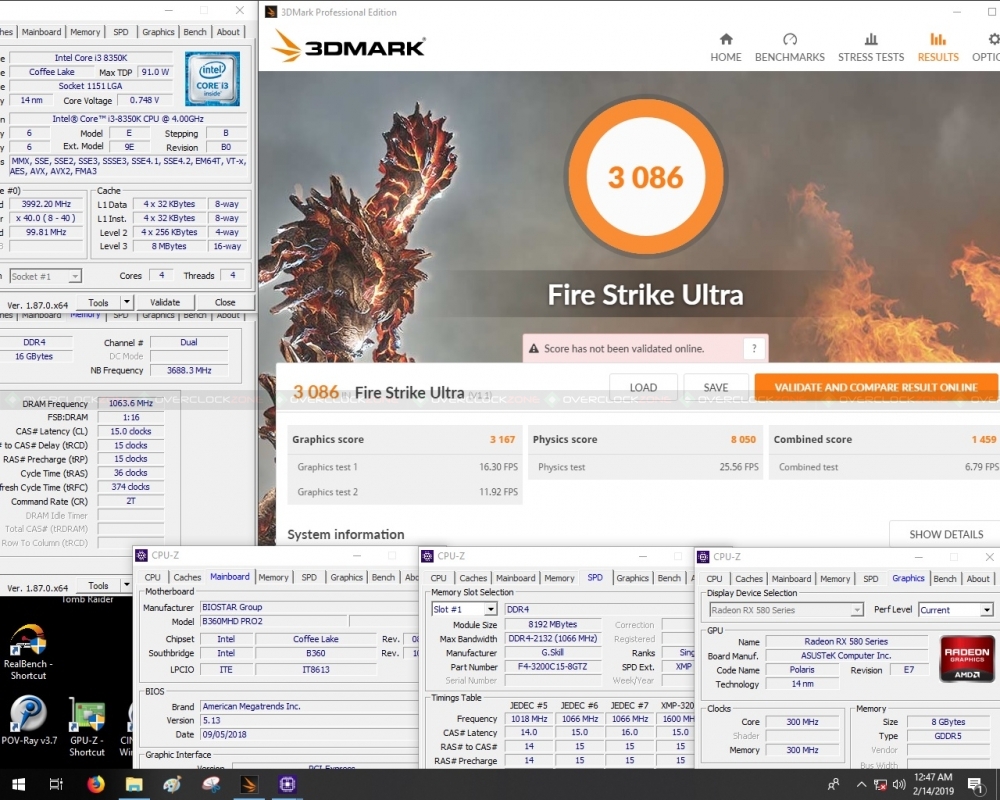Select the Memory tab in the CPU-Z SPD window

(x=559, y=578)
